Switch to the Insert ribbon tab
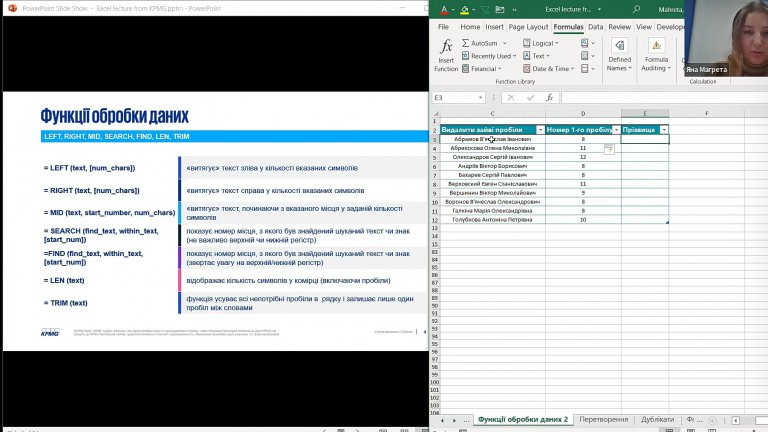This screenshot has height=432, width=768. (x=494, y=27)
